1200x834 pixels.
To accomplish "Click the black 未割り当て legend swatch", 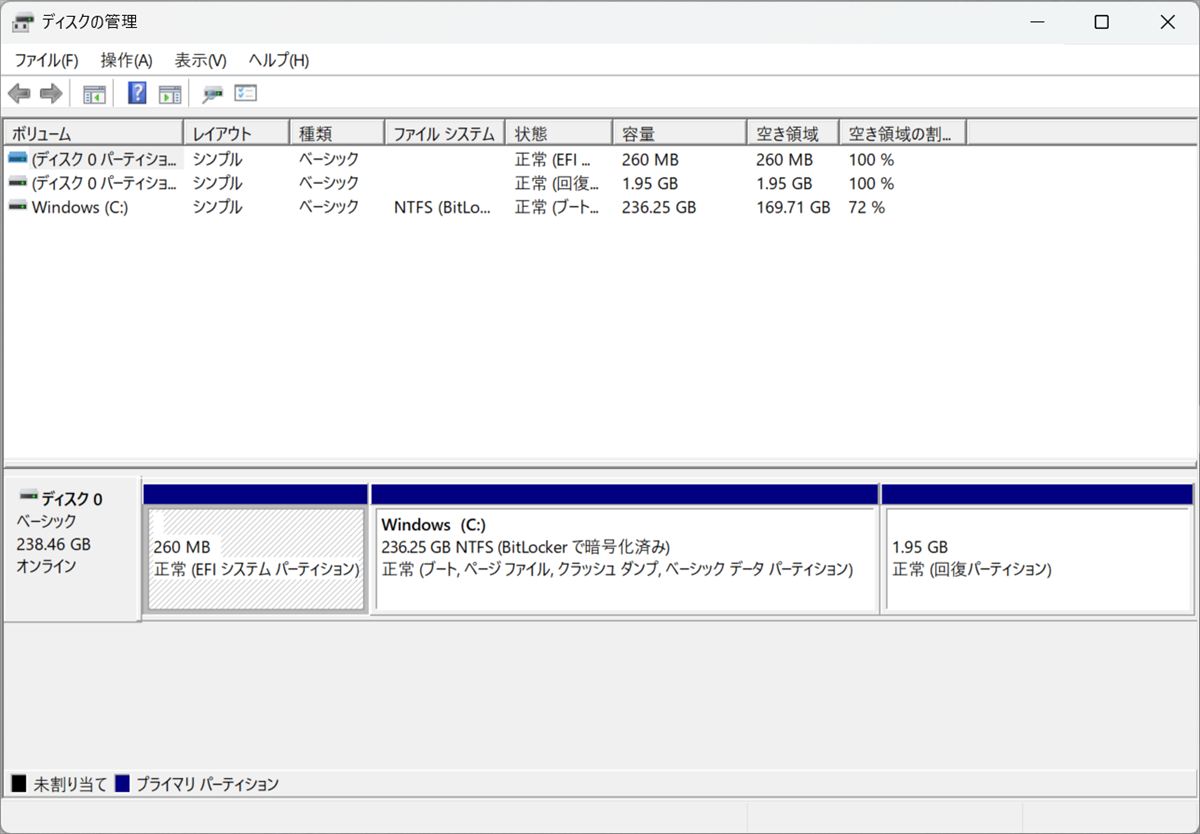I will (19, 784).
